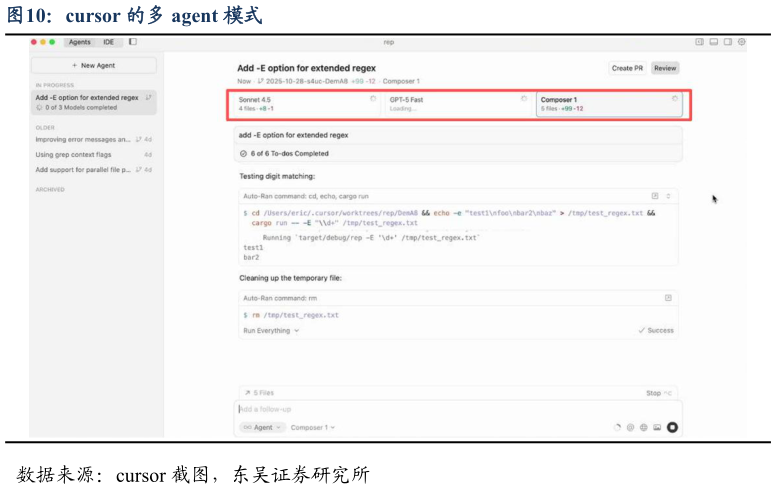Expand the Run Everything dropdown
The height and width of the screenshot is (489, 776).
[x=270, y=330]
